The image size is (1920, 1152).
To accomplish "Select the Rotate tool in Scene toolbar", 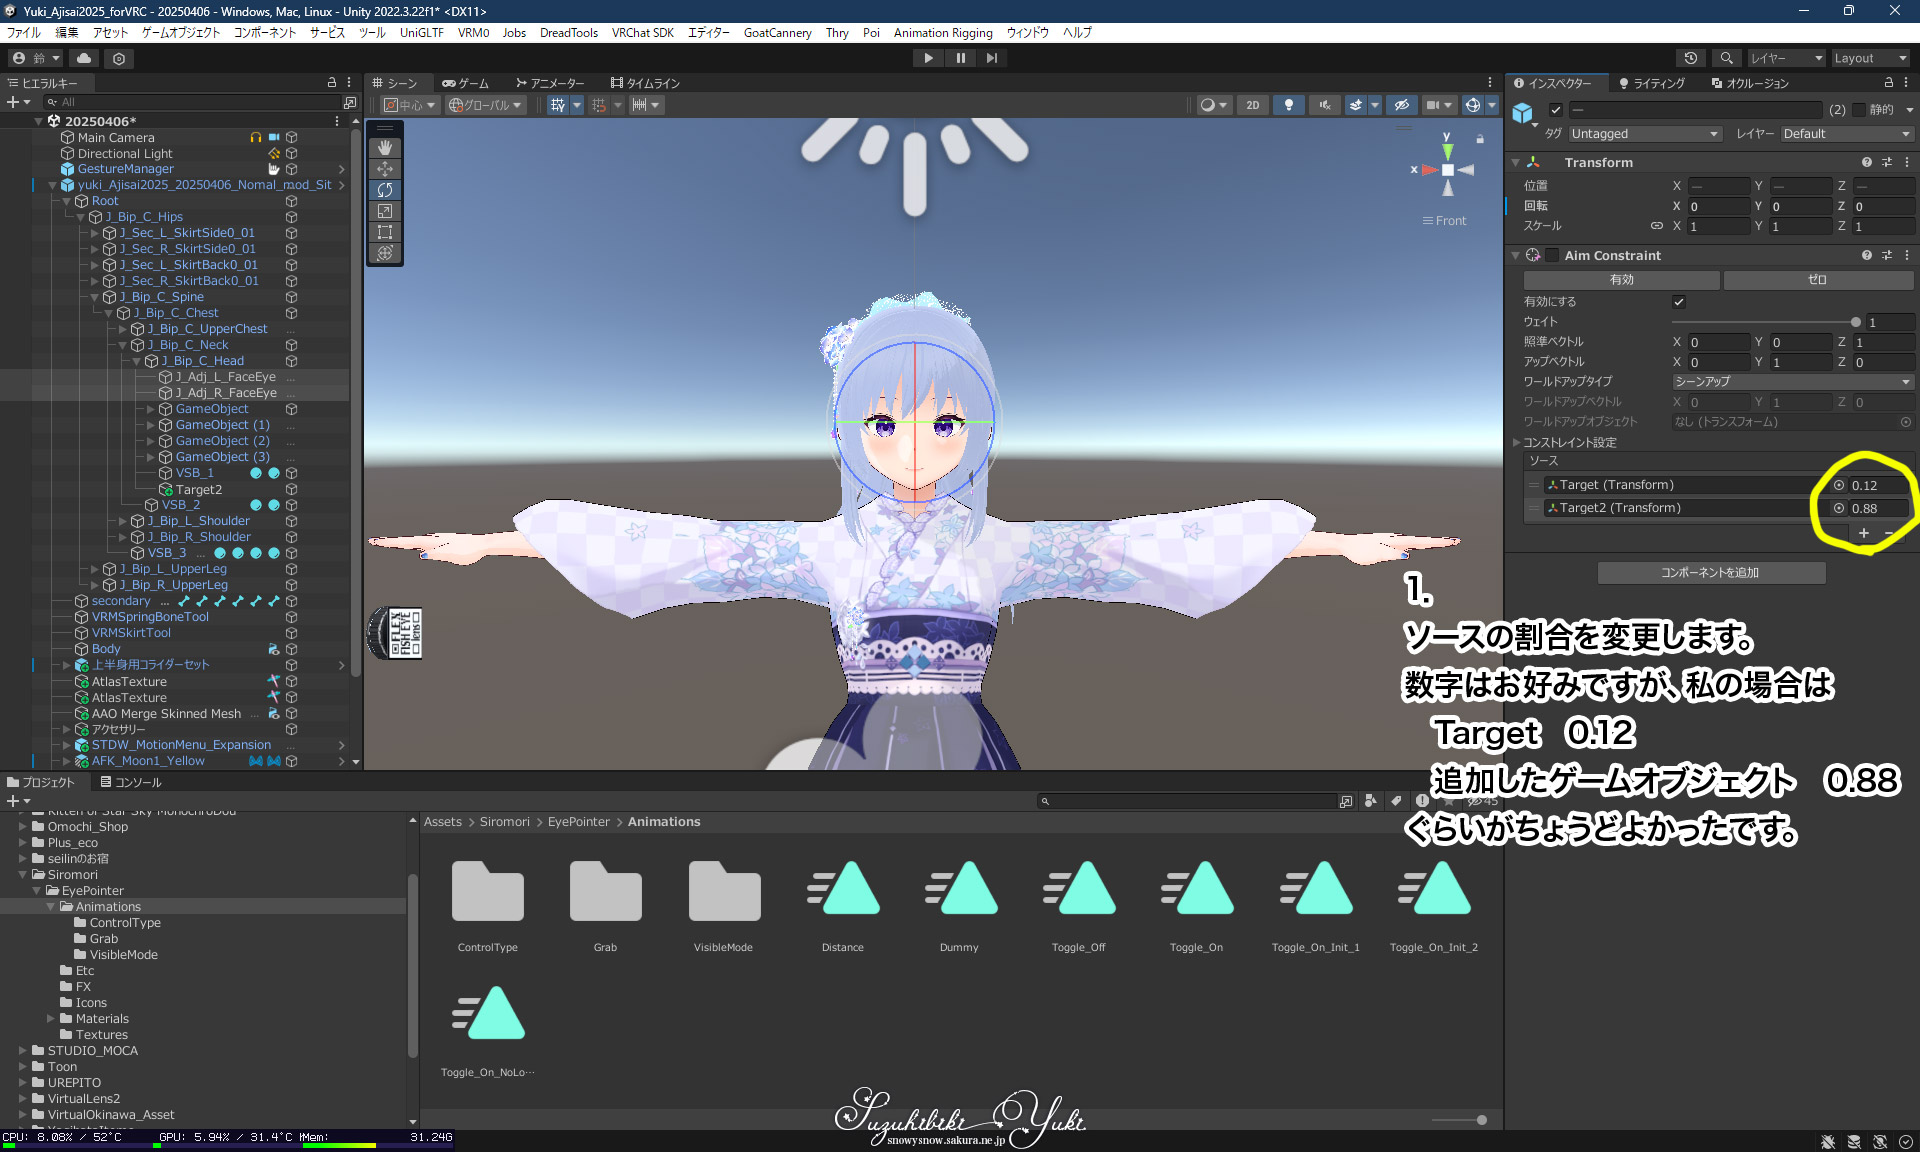I will coord(385,190).
